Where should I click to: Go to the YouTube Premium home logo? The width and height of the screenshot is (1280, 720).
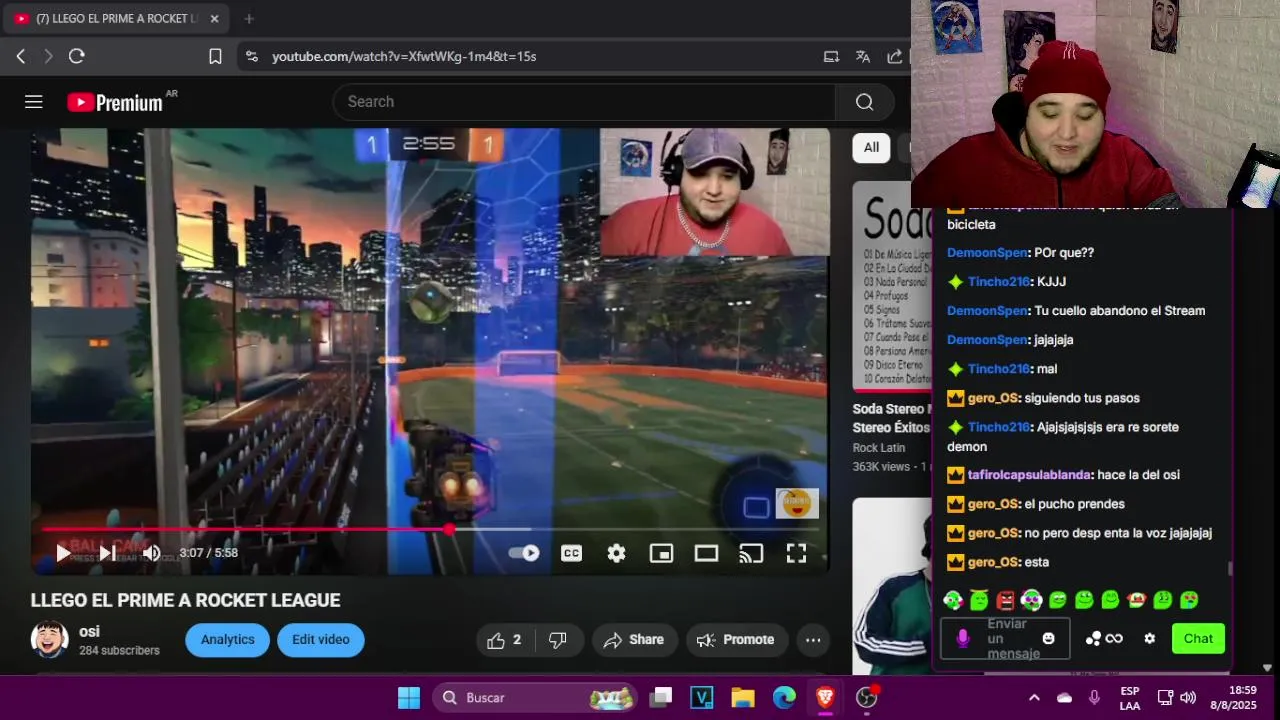pos(115,102)
